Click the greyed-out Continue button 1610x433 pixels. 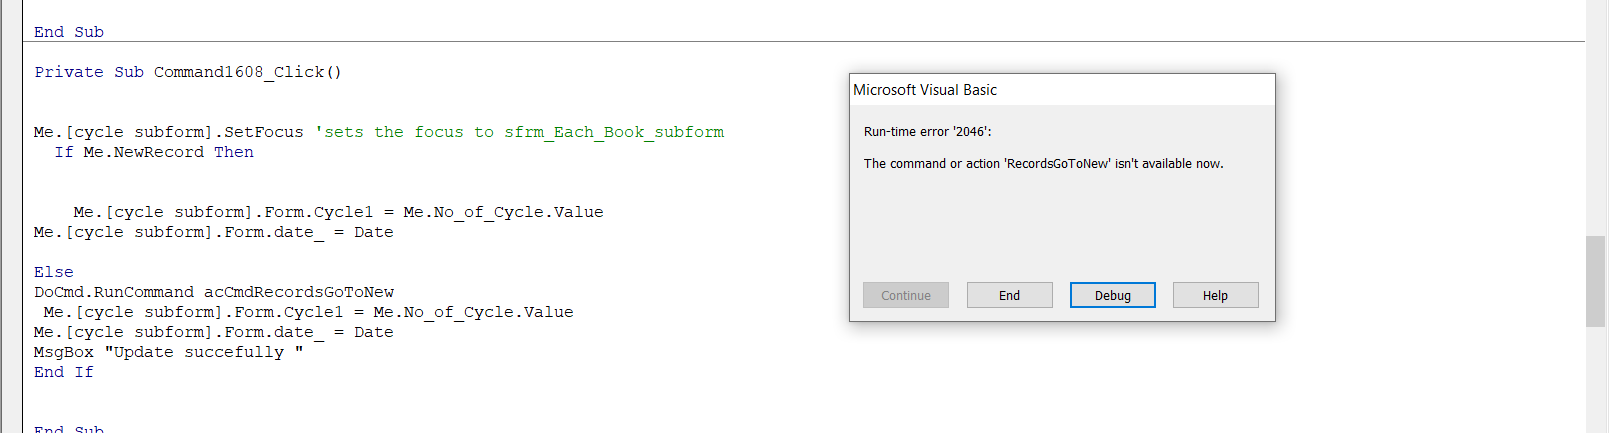point(906,295)
